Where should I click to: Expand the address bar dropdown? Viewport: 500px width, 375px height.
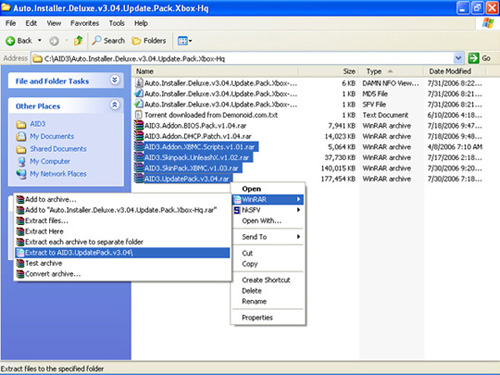tap(458, 58)
